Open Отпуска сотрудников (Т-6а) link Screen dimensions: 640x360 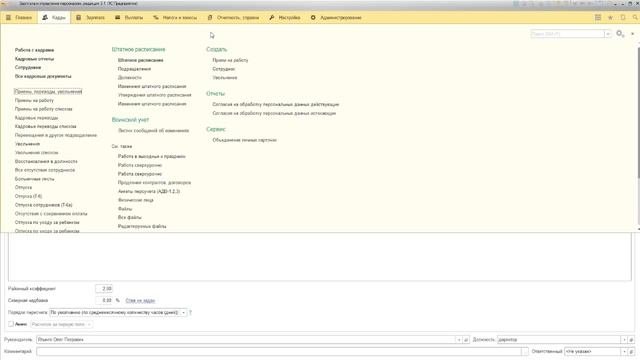point(43,205)
